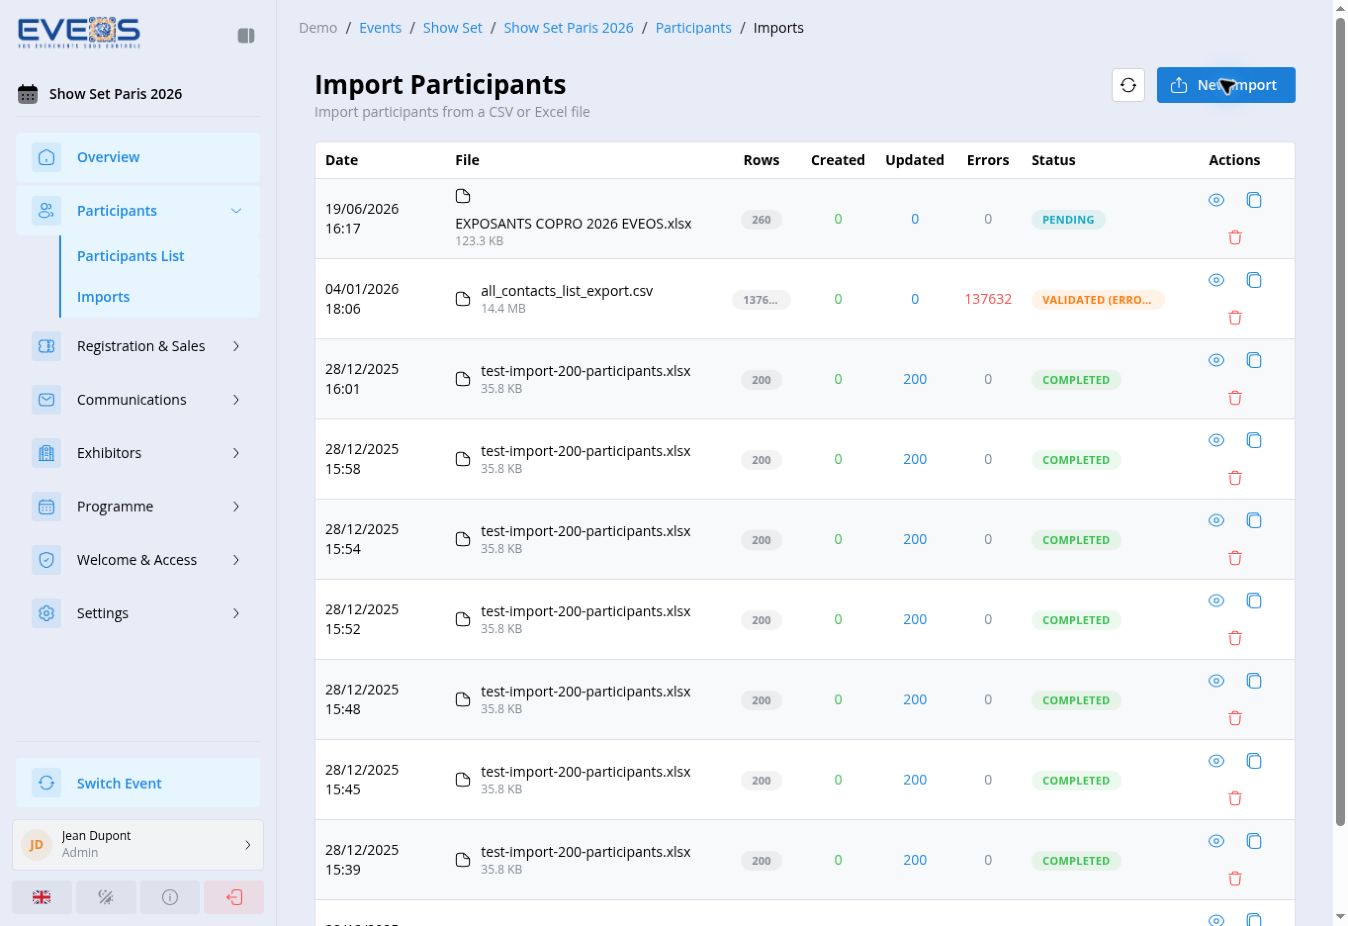Expand the Settings sidebar section

coord(138,613)
